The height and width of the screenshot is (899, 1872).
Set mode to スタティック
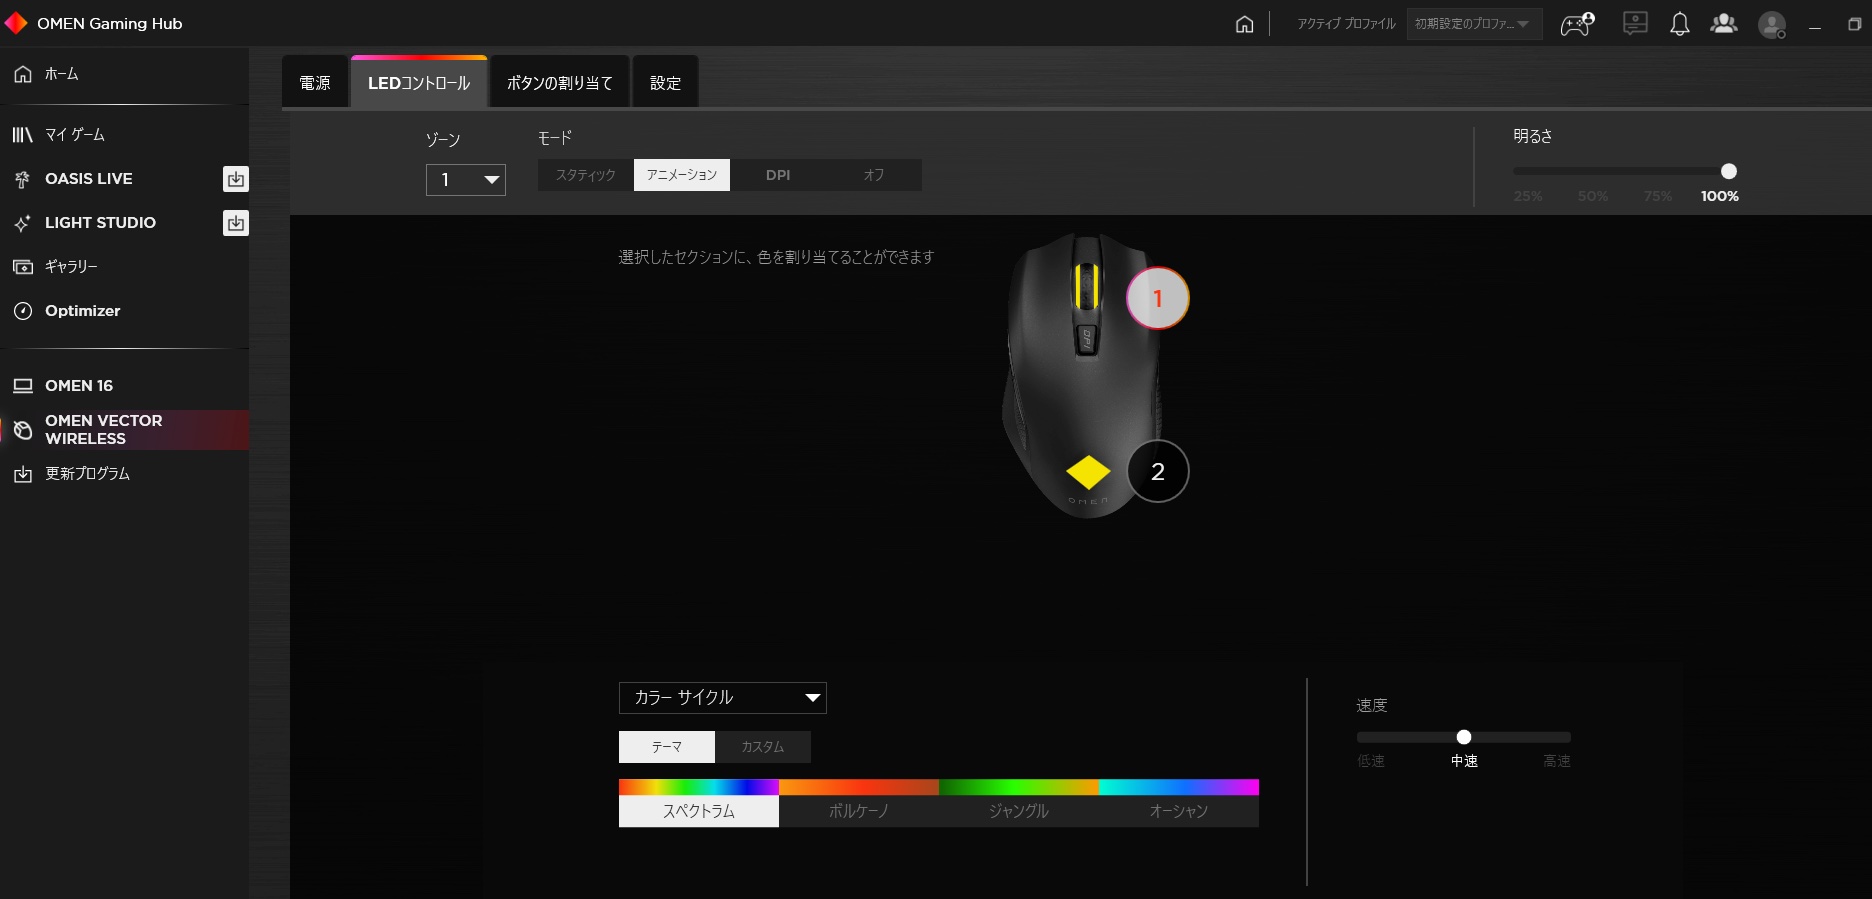(x=586, y=175)
